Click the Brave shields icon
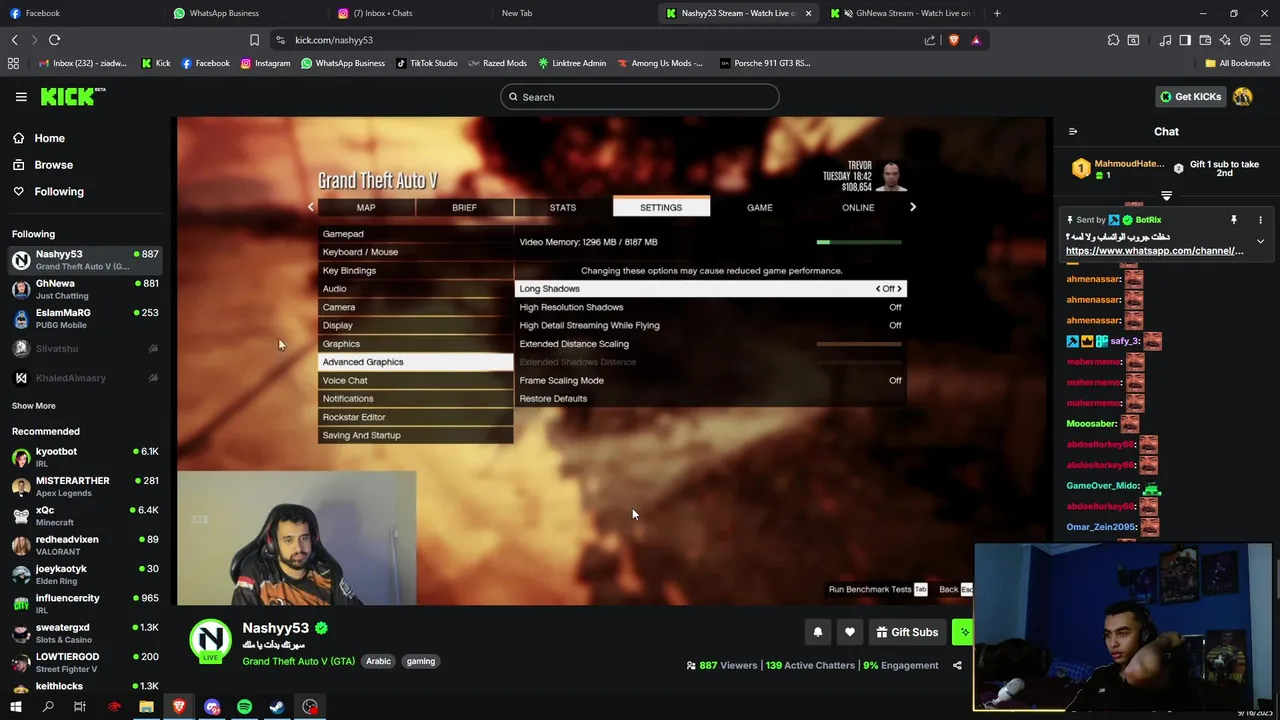 [x=953, y=40]
